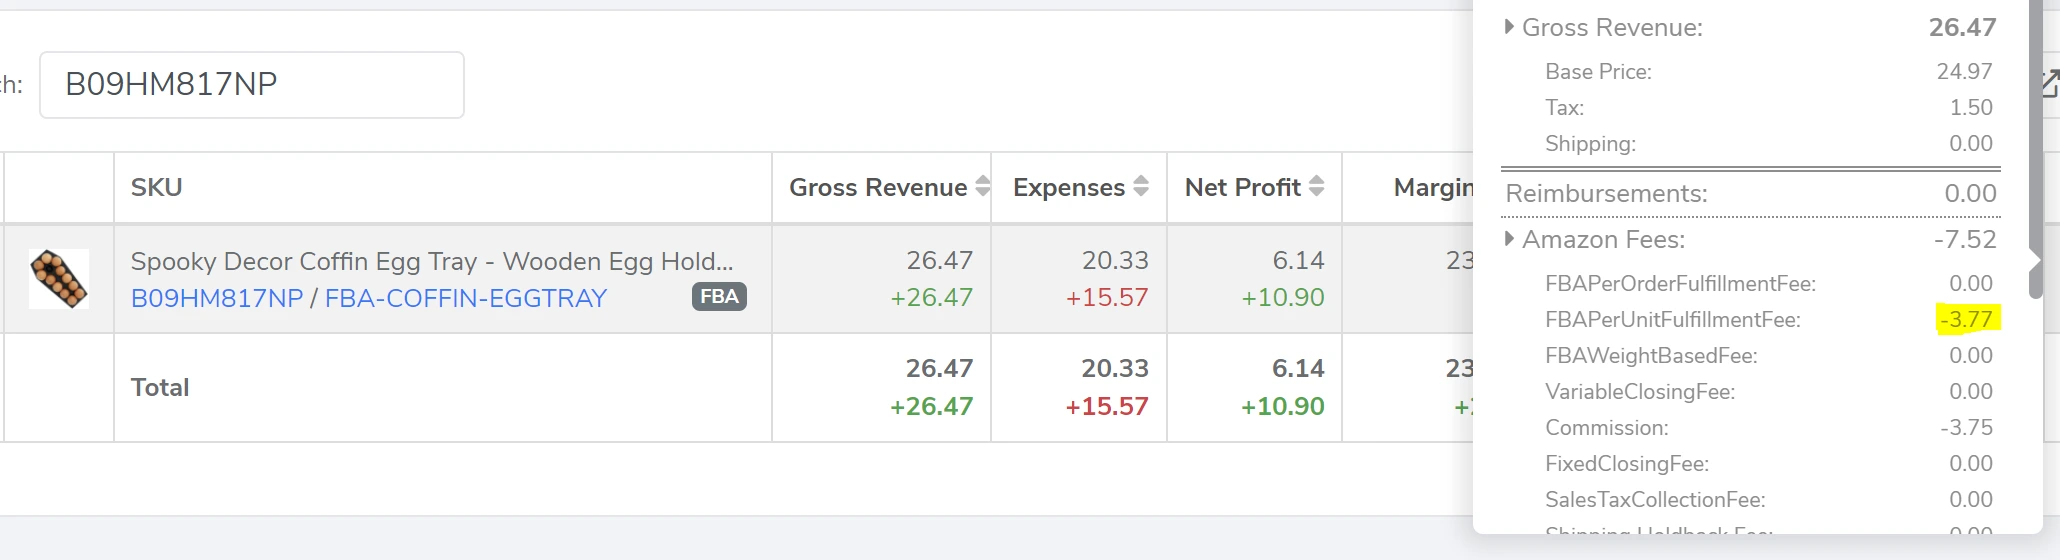Viewport: 2060px width, 560px height.
Task: Click the Total row label
Action: pyautogui.click(x=160, y=388)
